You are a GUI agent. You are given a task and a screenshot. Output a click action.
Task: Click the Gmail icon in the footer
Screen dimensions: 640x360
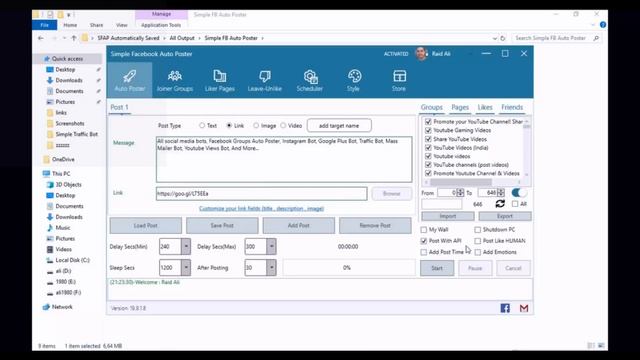[x=524, y=308]
